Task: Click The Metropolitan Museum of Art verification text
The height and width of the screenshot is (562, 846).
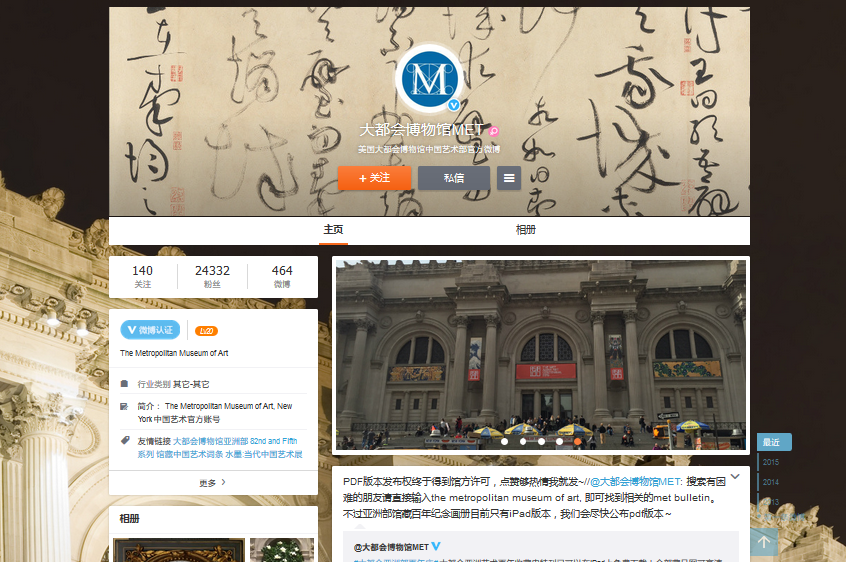Action: coord(174,353)
